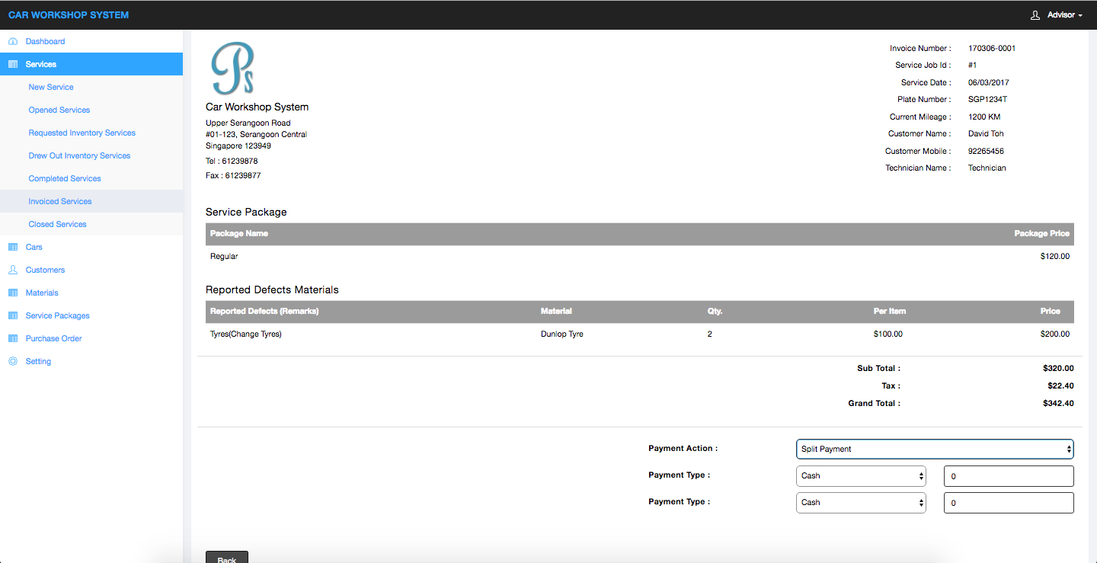Click the Cars icon in sidebar
The width and height of the screenshot is (1097, 563).
click(x=13, y=247)
